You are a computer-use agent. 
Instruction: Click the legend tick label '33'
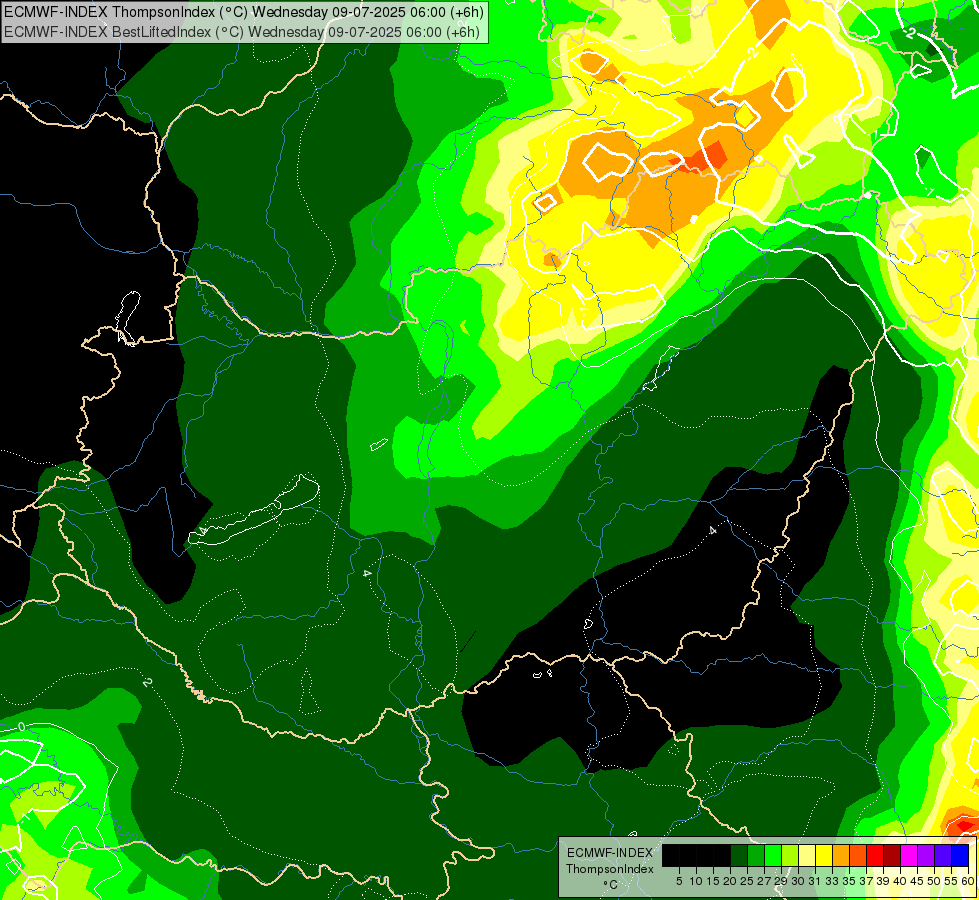tap(832, 881)
